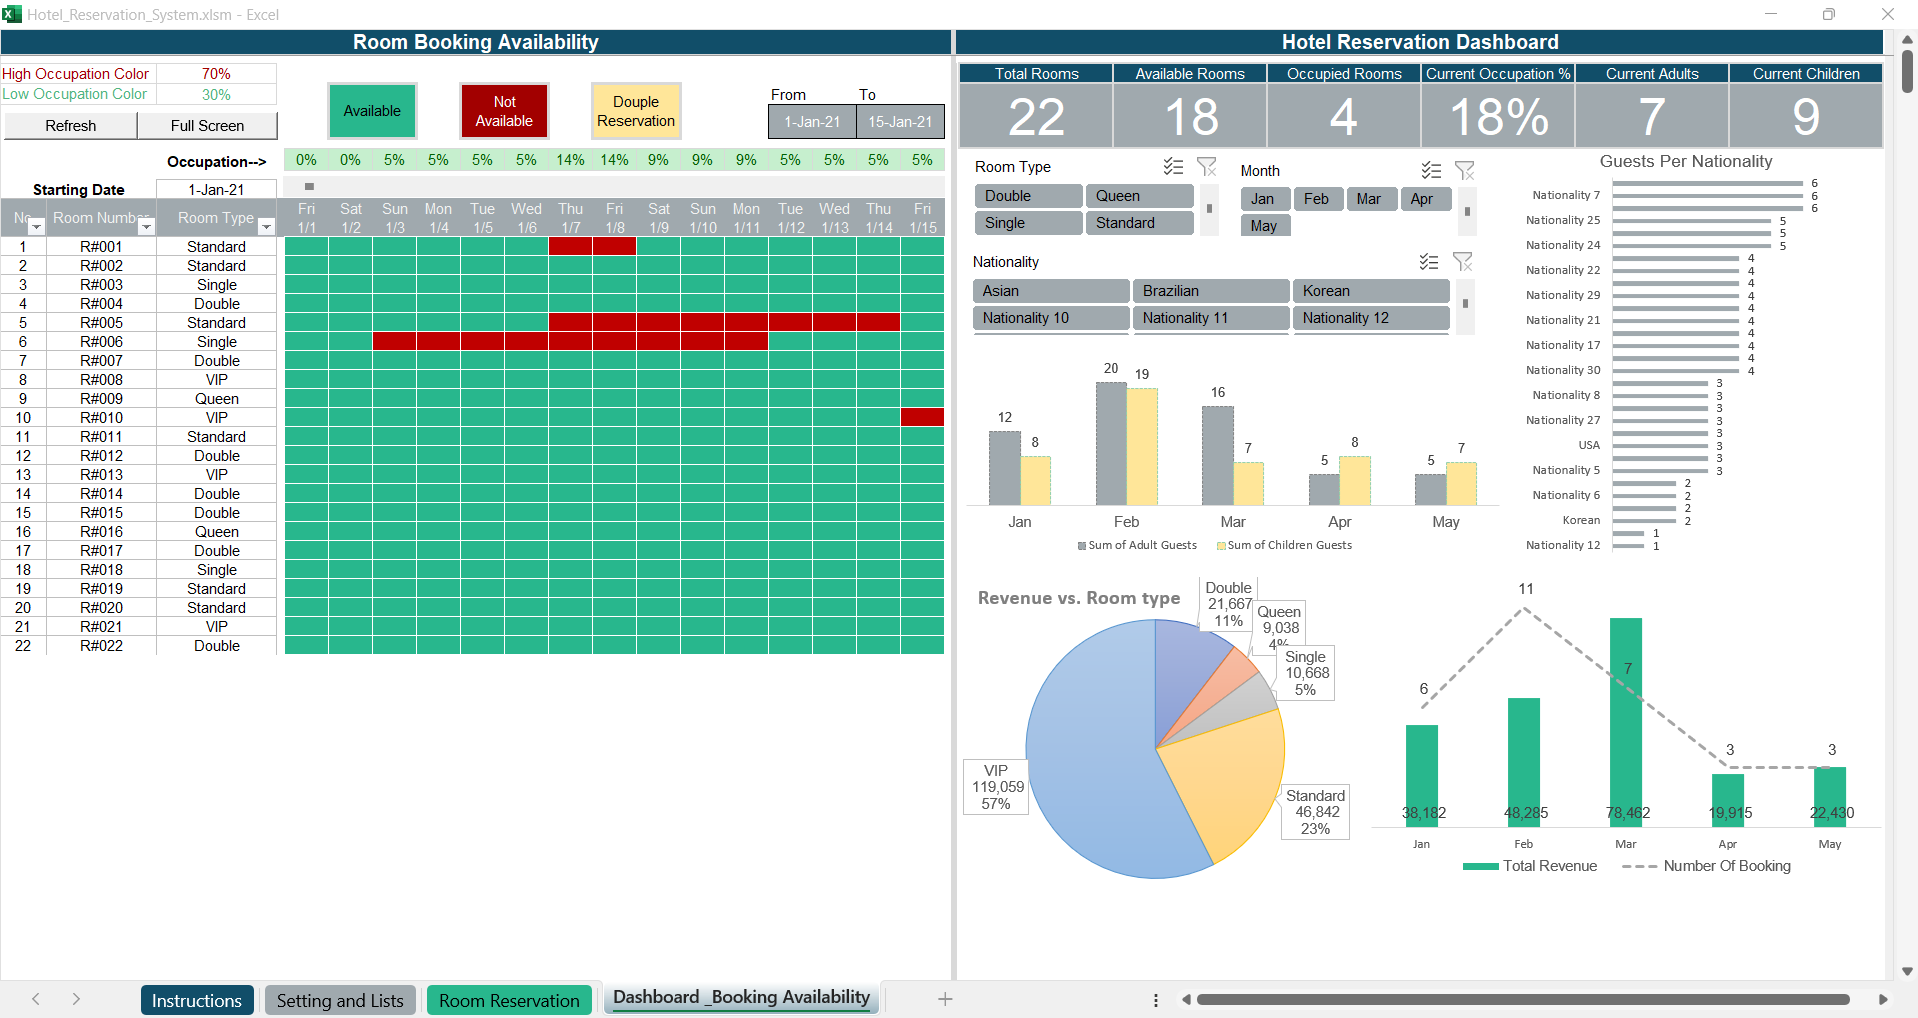Open the No column filter dropdown

pos(37,227)
